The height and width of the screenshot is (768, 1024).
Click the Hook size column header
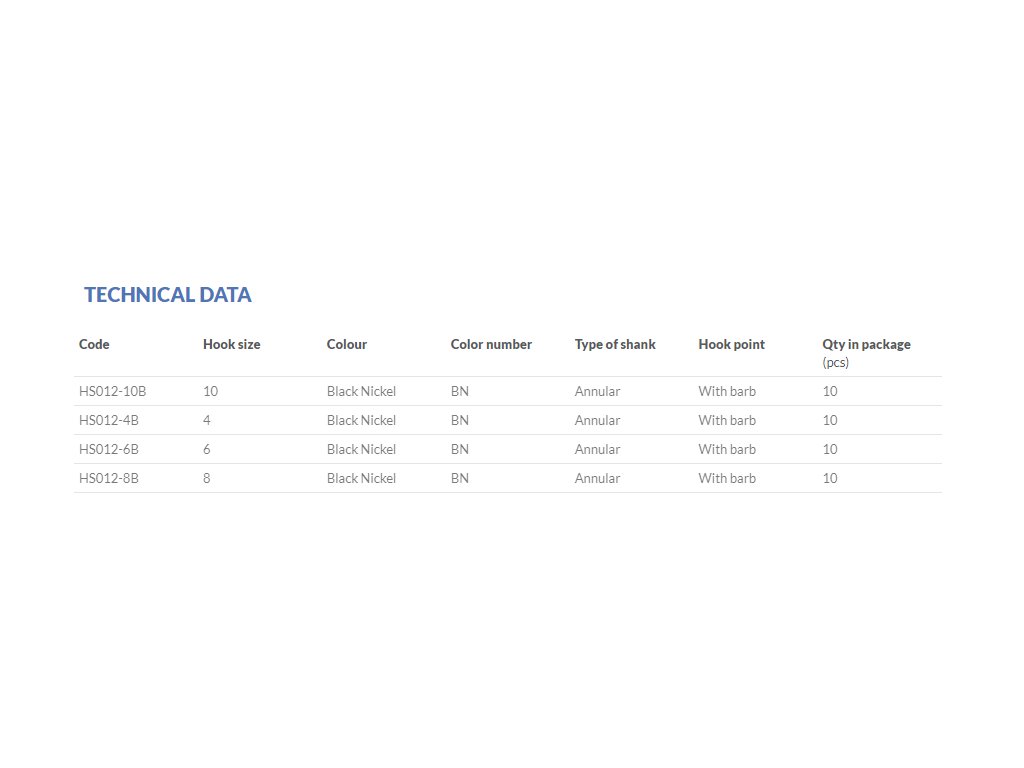click(231, 344)
